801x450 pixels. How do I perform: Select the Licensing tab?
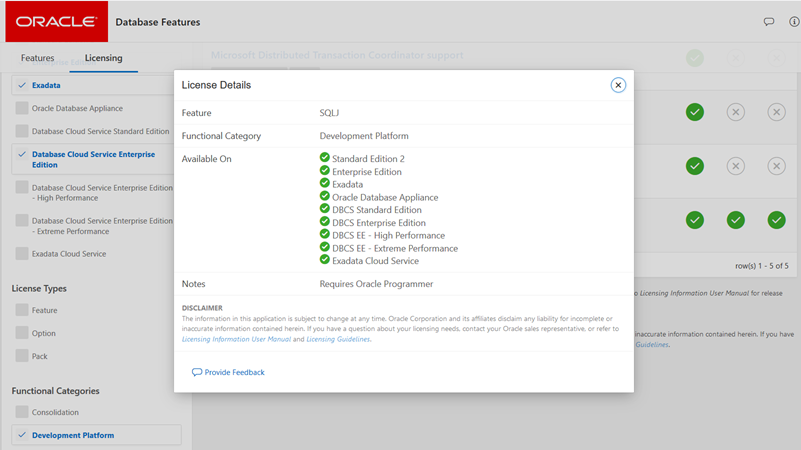(103, 58)
